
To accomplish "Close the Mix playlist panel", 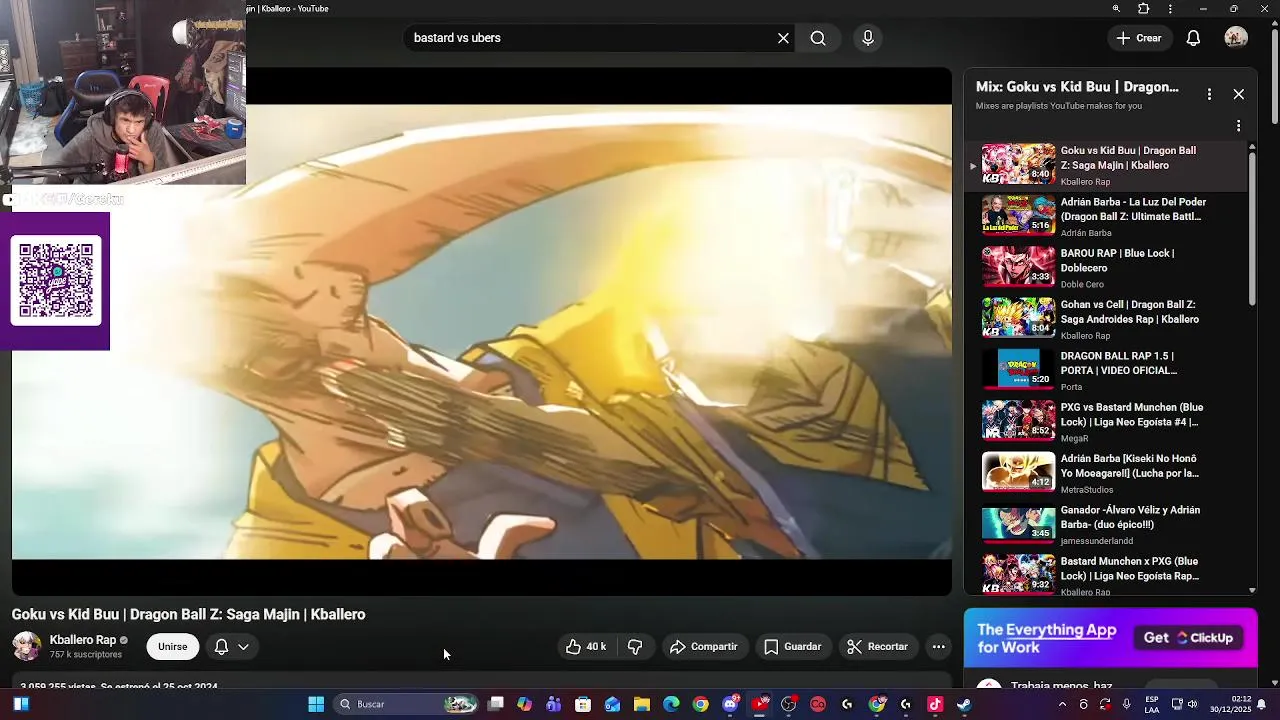I will pos(1238,94).
